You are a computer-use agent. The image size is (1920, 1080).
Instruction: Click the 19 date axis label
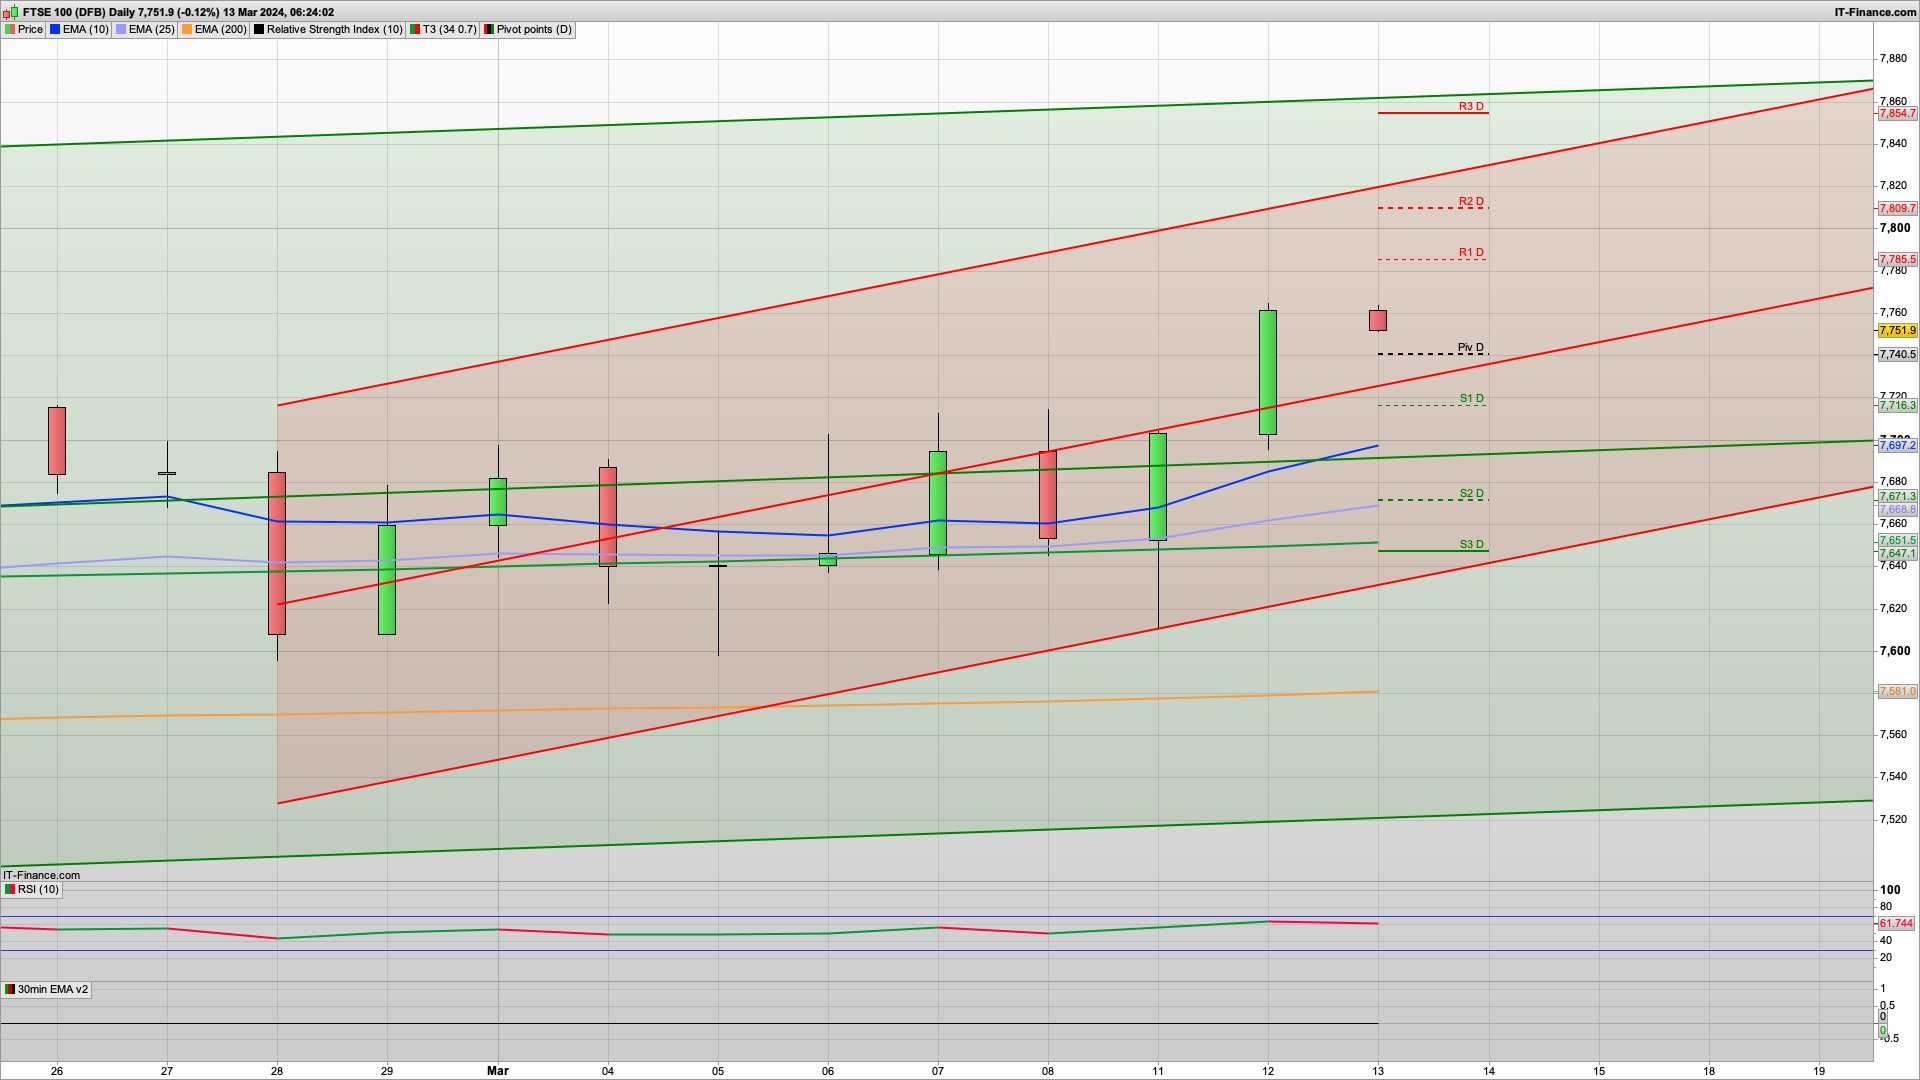pos(1819,1070)
